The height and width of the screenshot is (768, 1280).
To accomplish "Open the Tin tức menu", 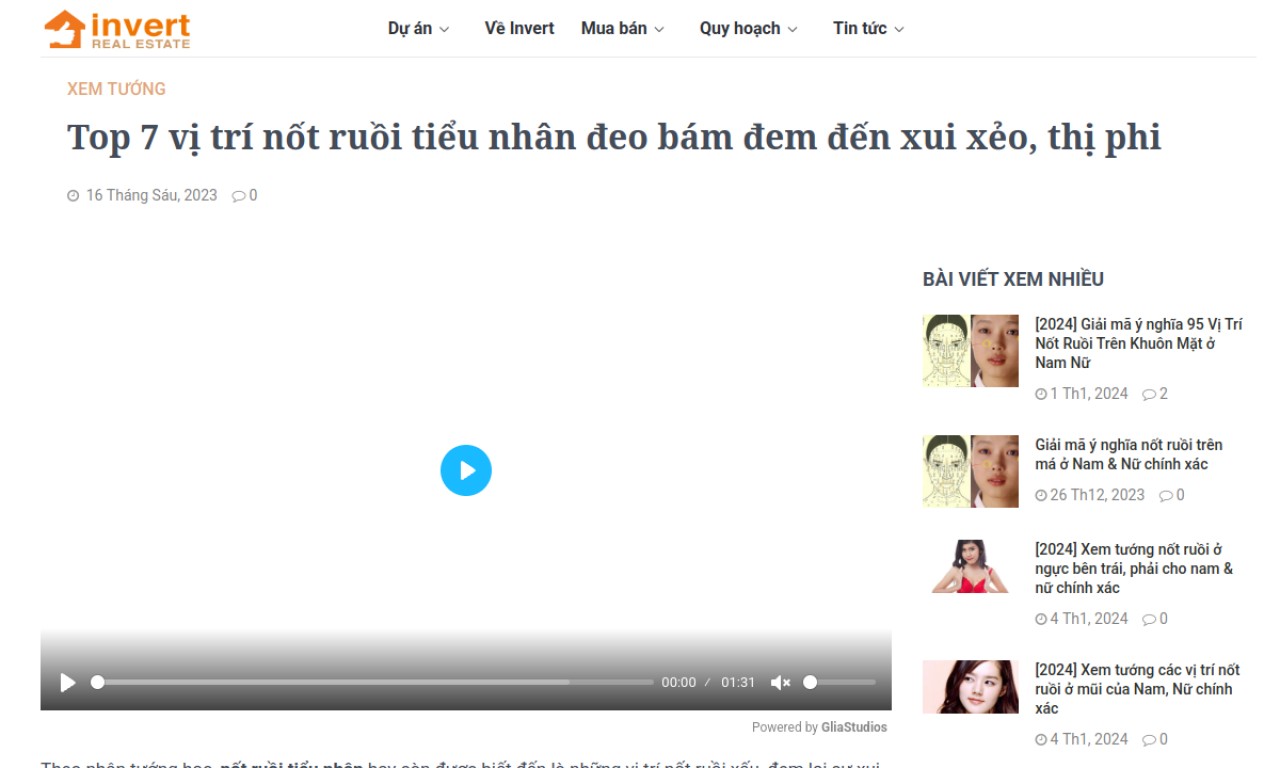I will [868, 29].
